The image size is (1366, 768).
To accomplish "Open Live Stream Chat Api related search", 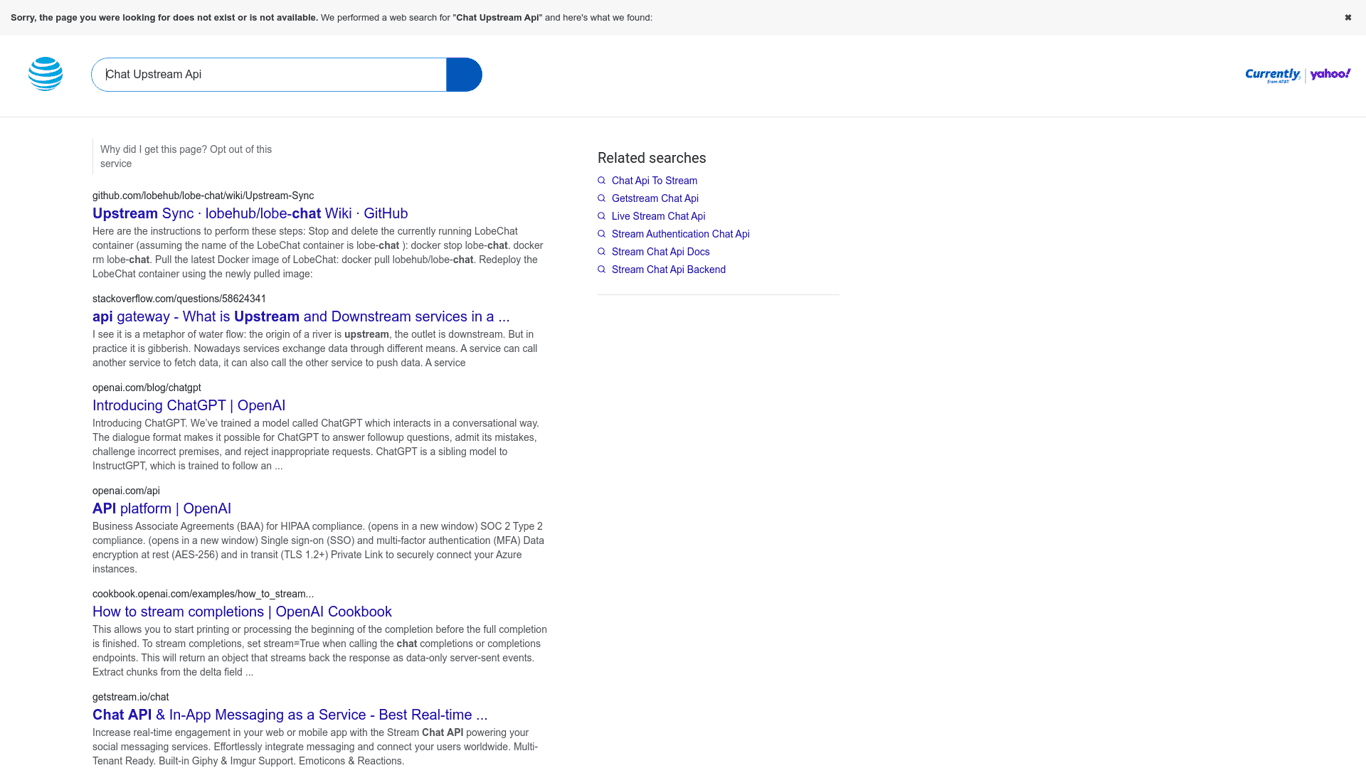I will click(x=658, y=216).
